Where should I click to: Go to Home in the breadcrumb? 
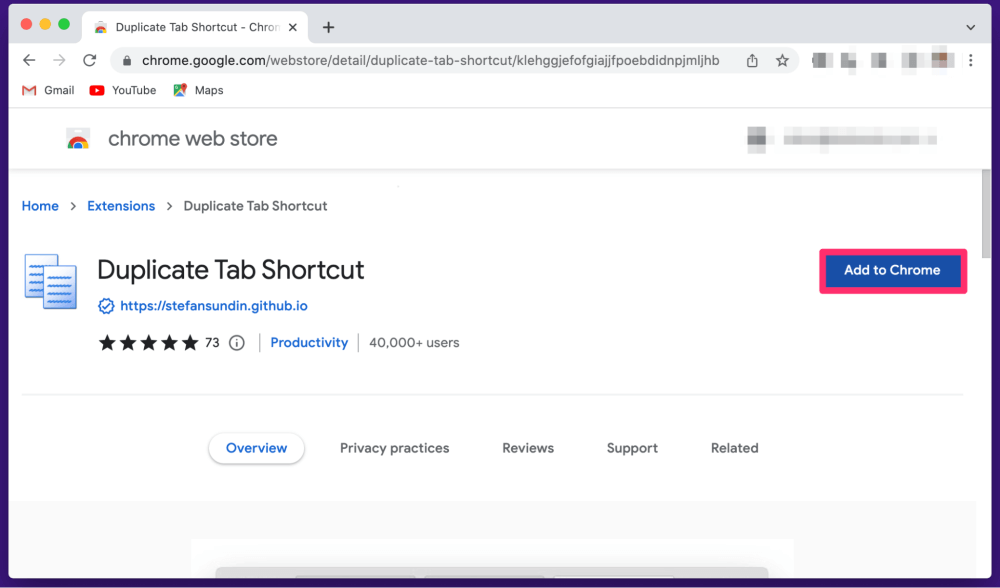[x=40, y=206]
